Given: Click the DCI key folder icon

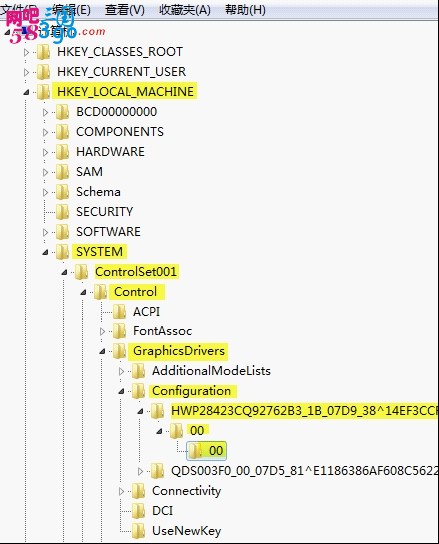Looking at the screenshot, I should (138, 511).
